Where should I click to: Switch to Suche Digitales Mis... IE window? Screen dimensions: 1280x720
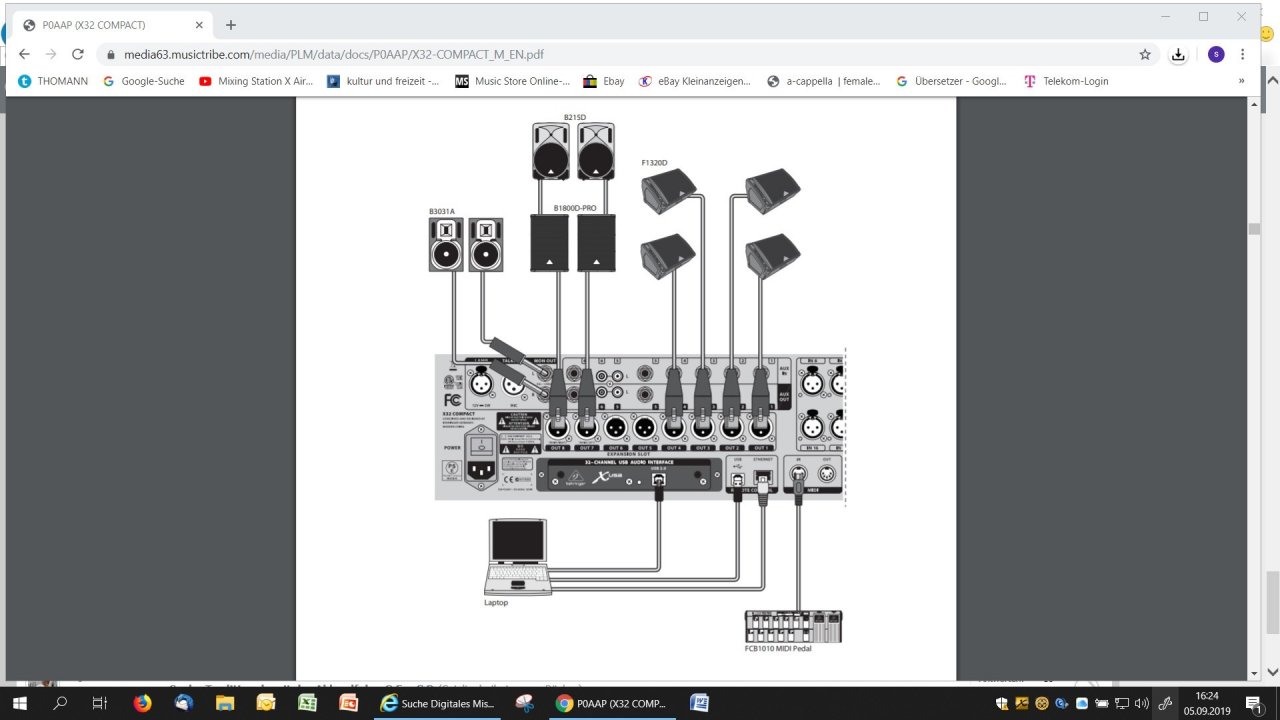point(437,703)
